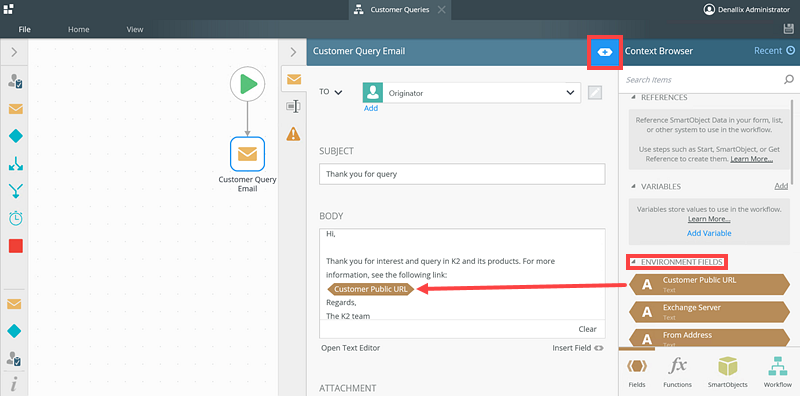This screenshot has width=800, height=396.
Task: Open the File menu
Action: pos(24,30)
